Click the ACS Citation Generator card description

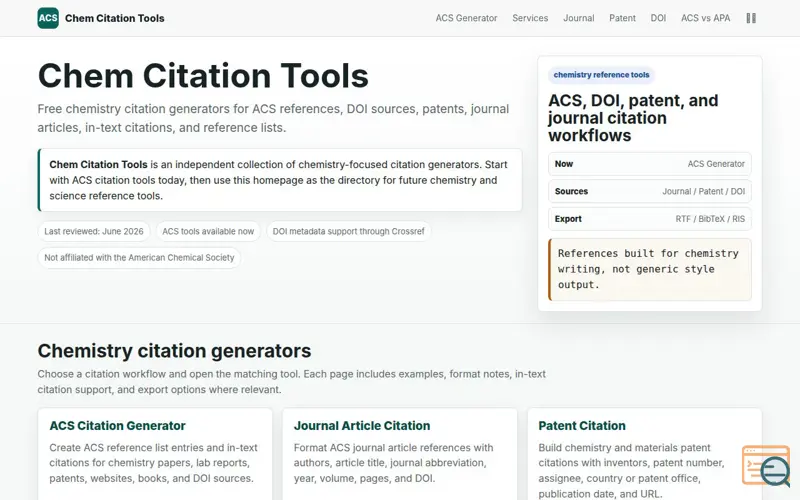pyautogui.click(x=154, y=463)
